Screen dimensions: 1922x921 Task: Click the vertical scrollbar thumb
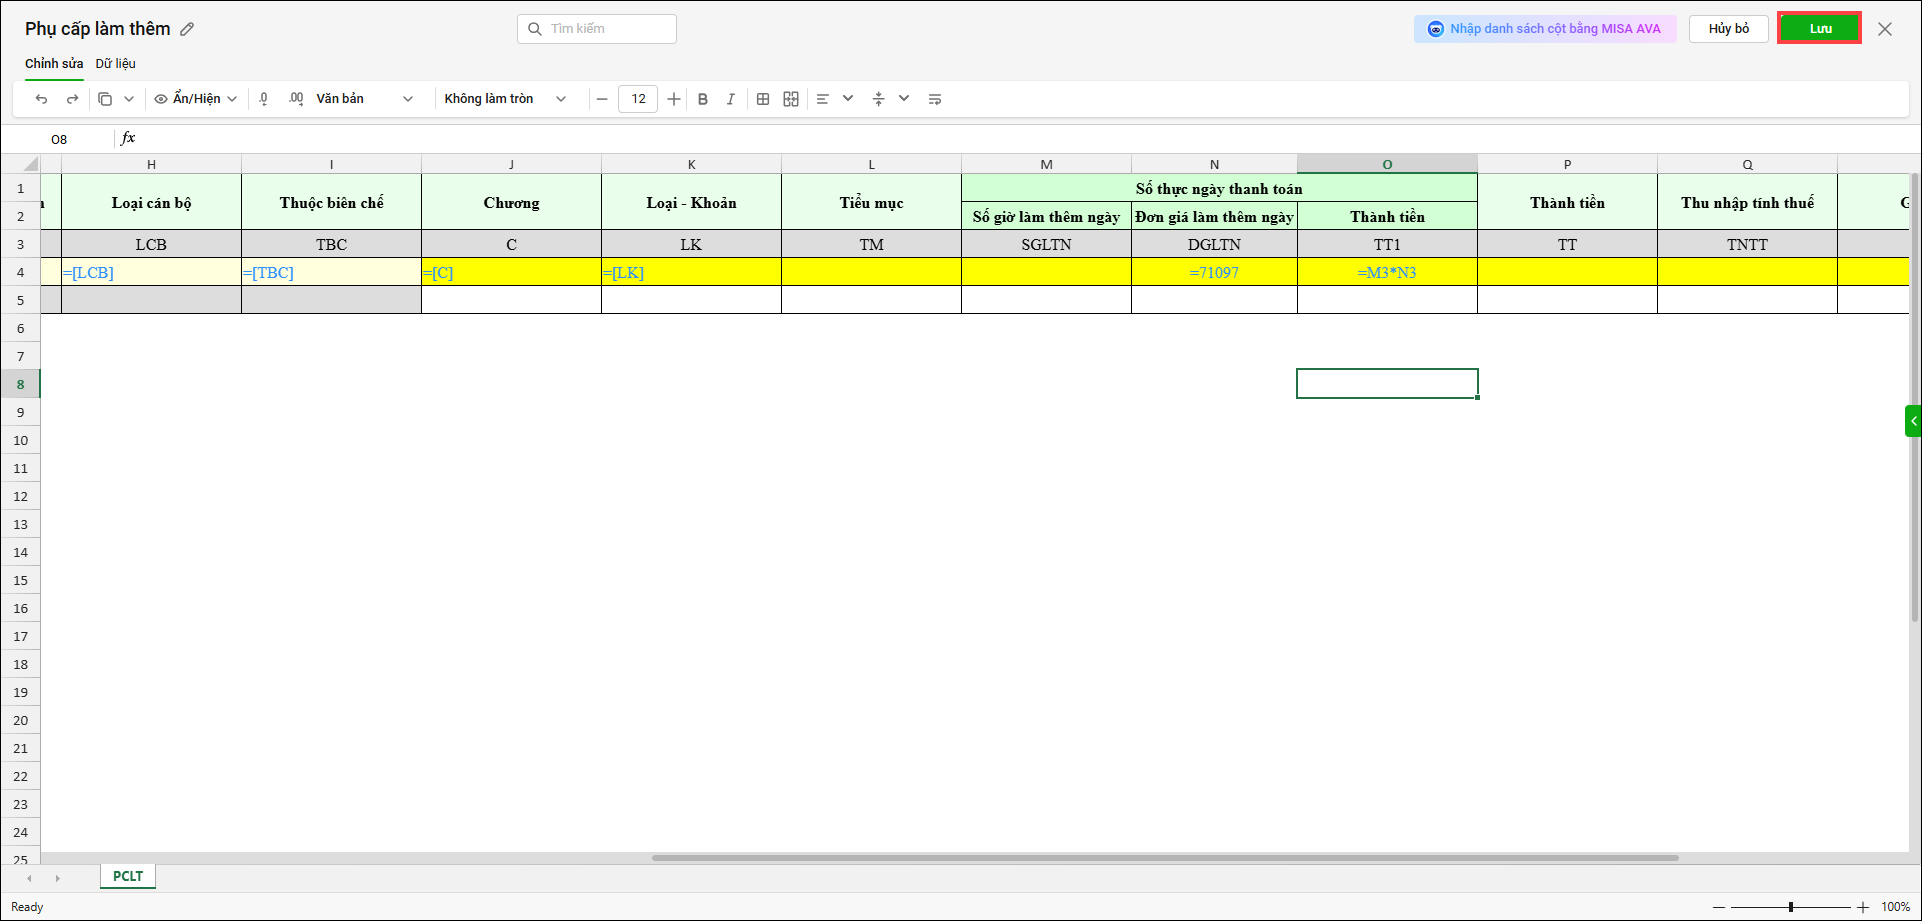[1915, 398]
